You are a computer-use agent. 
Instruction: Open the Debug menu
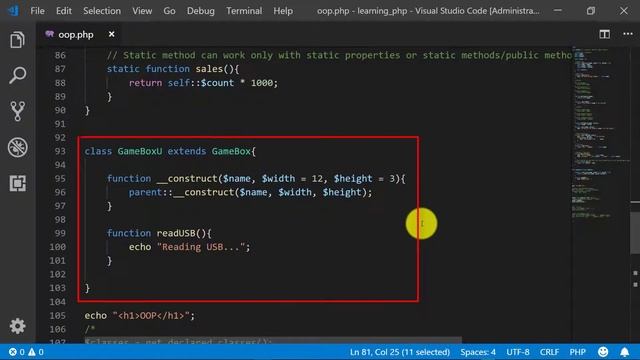[x=200, y=11]
